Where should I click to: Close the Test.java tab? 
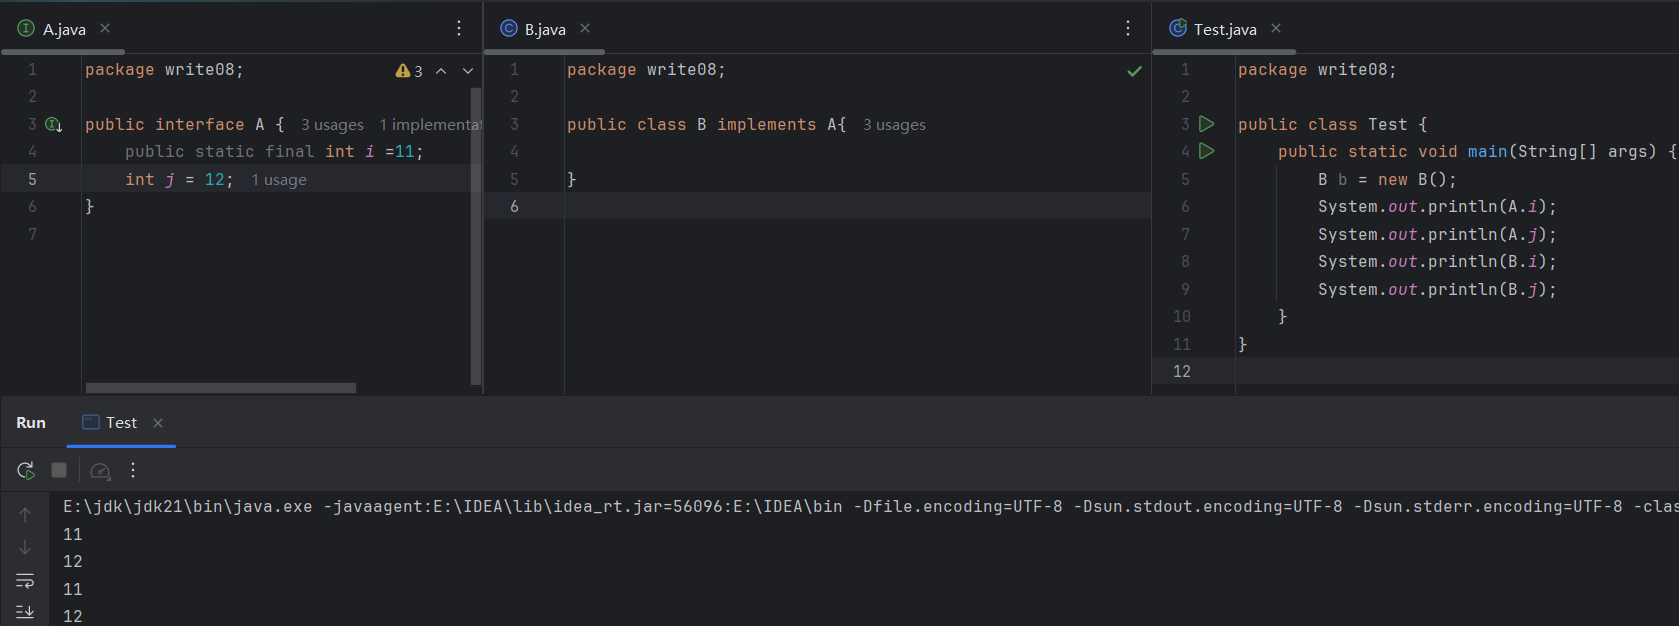click(x=1276, y=28)
